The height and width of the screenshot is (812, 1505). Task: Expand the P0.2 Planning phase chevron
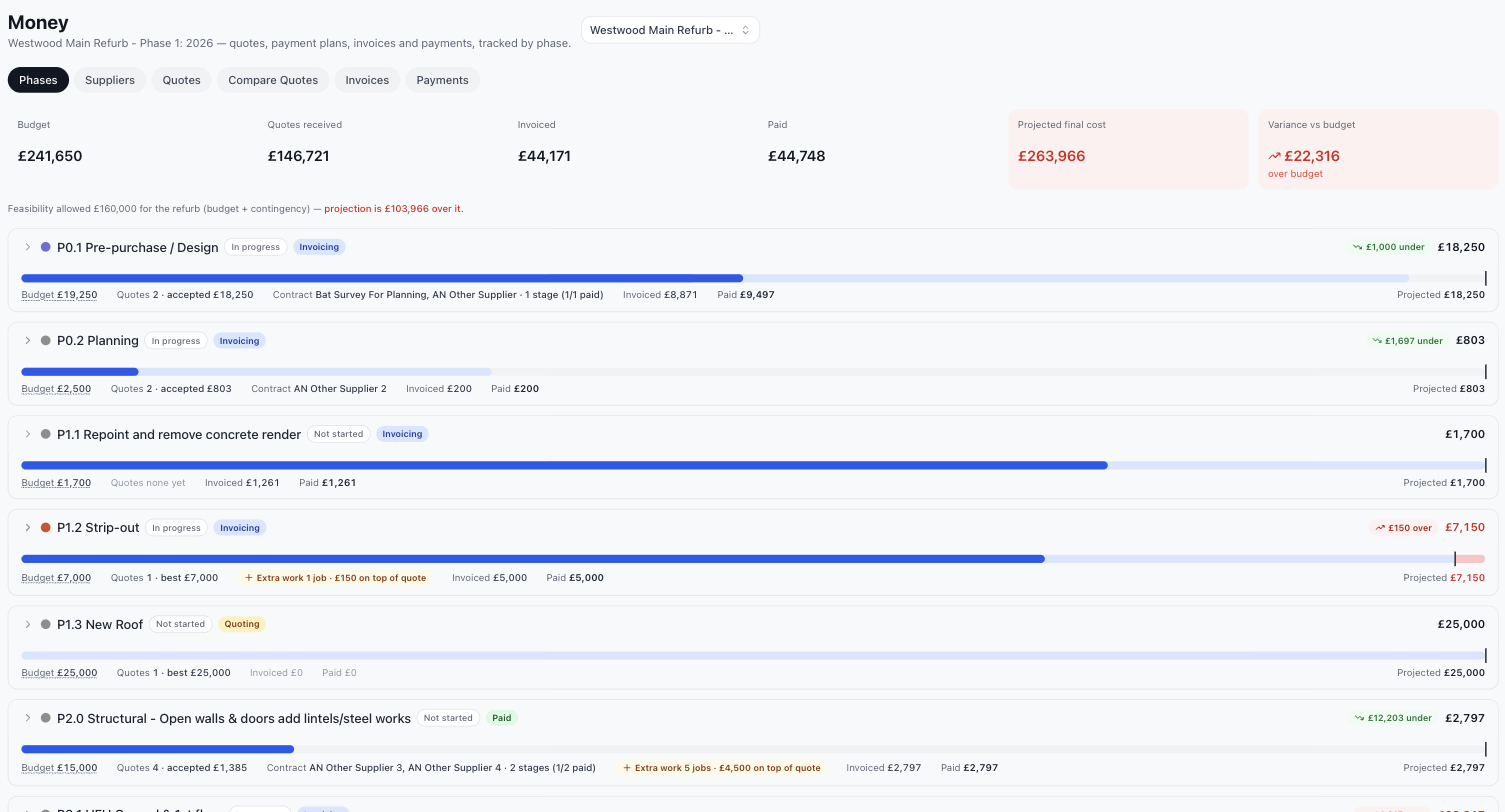click(28, 341)
